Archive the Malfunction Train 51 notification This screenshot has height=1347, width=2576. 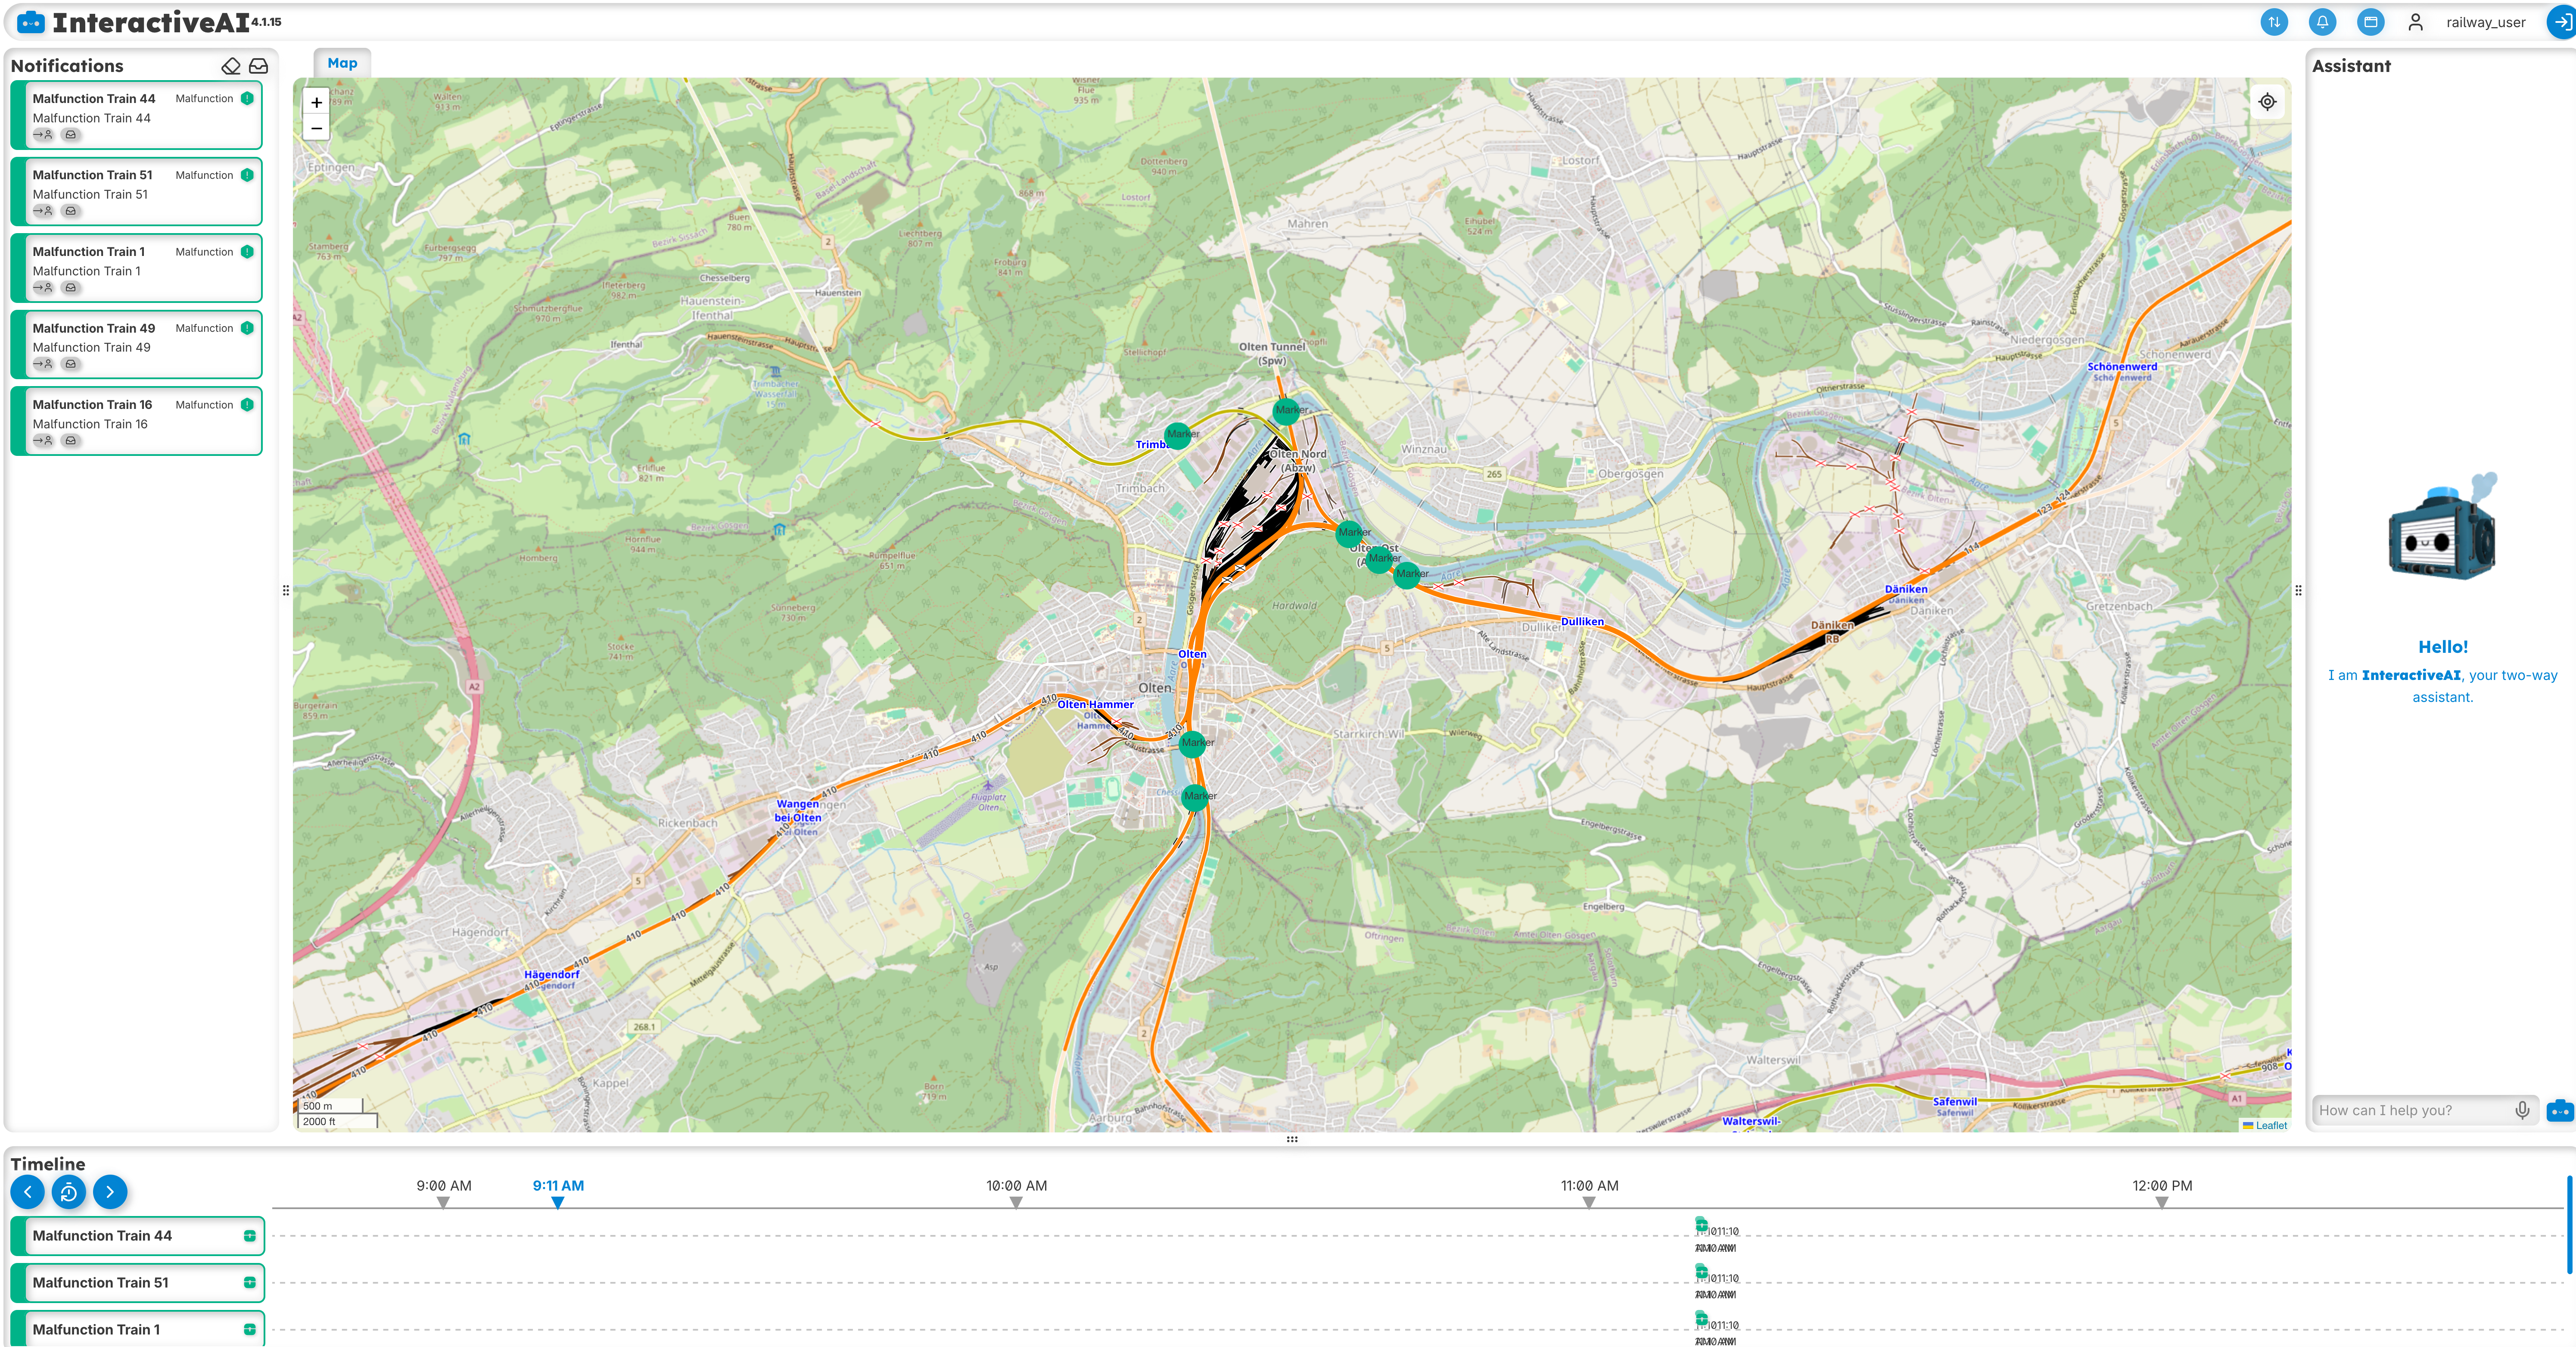point(70,211)
